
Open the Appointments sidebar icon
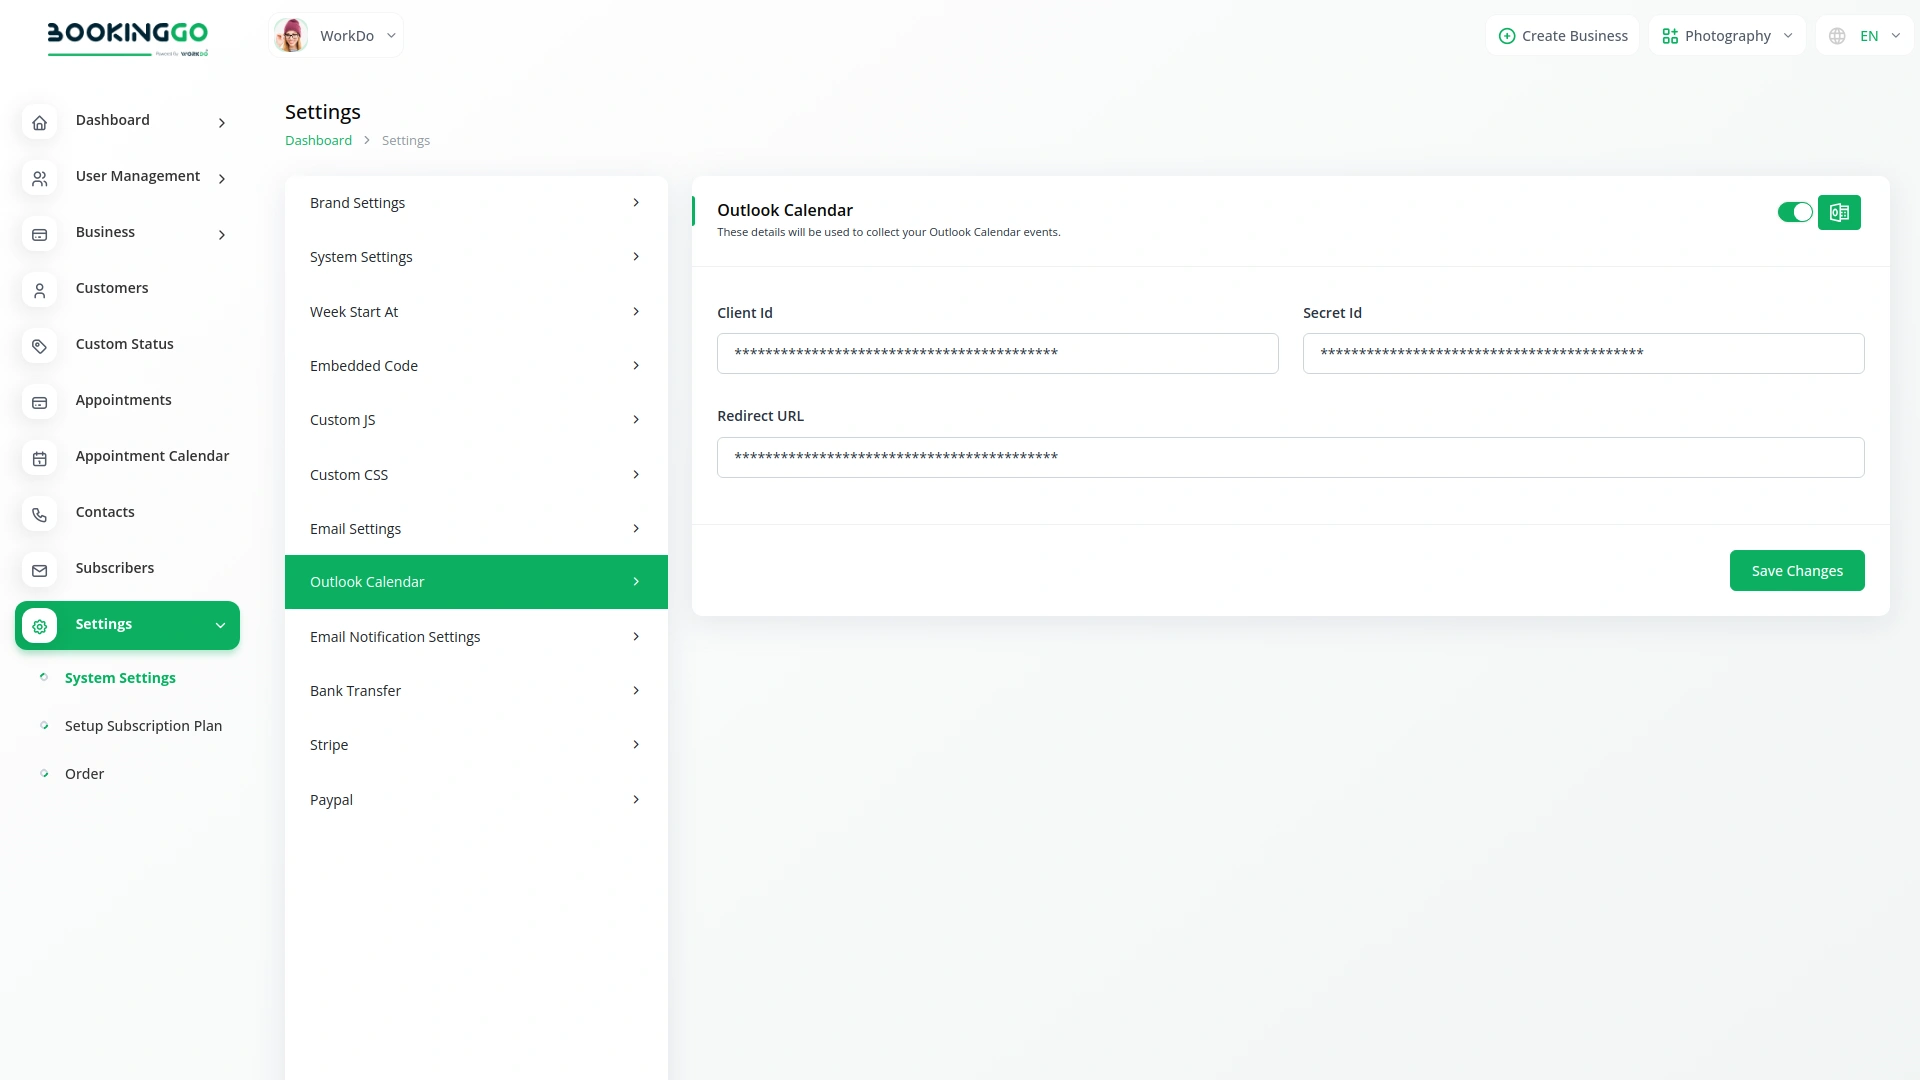click(39, 402)
